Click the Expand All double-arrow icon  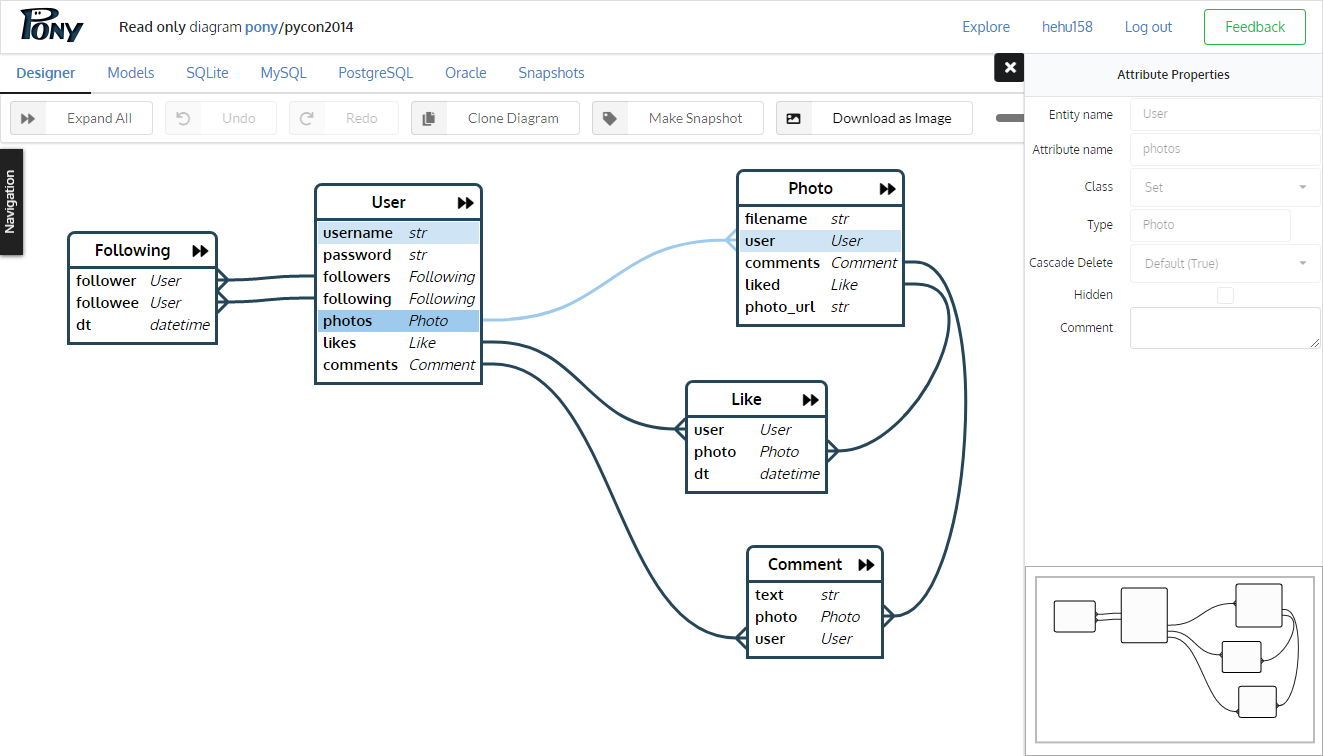tap(28, 118)
